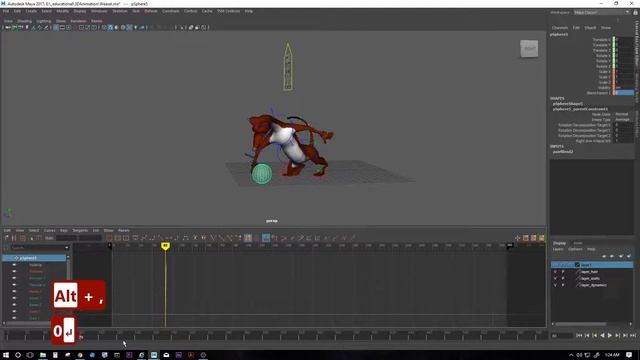
Task: Open Graph Editor Curves menu
Action: pos(49,231)
